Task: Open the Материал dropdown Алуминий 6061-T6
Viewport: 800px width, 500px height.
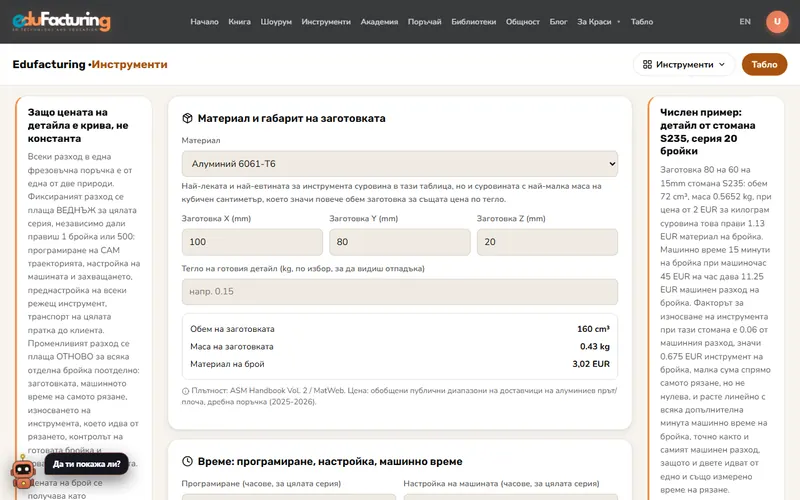Action: coord(399,164)
